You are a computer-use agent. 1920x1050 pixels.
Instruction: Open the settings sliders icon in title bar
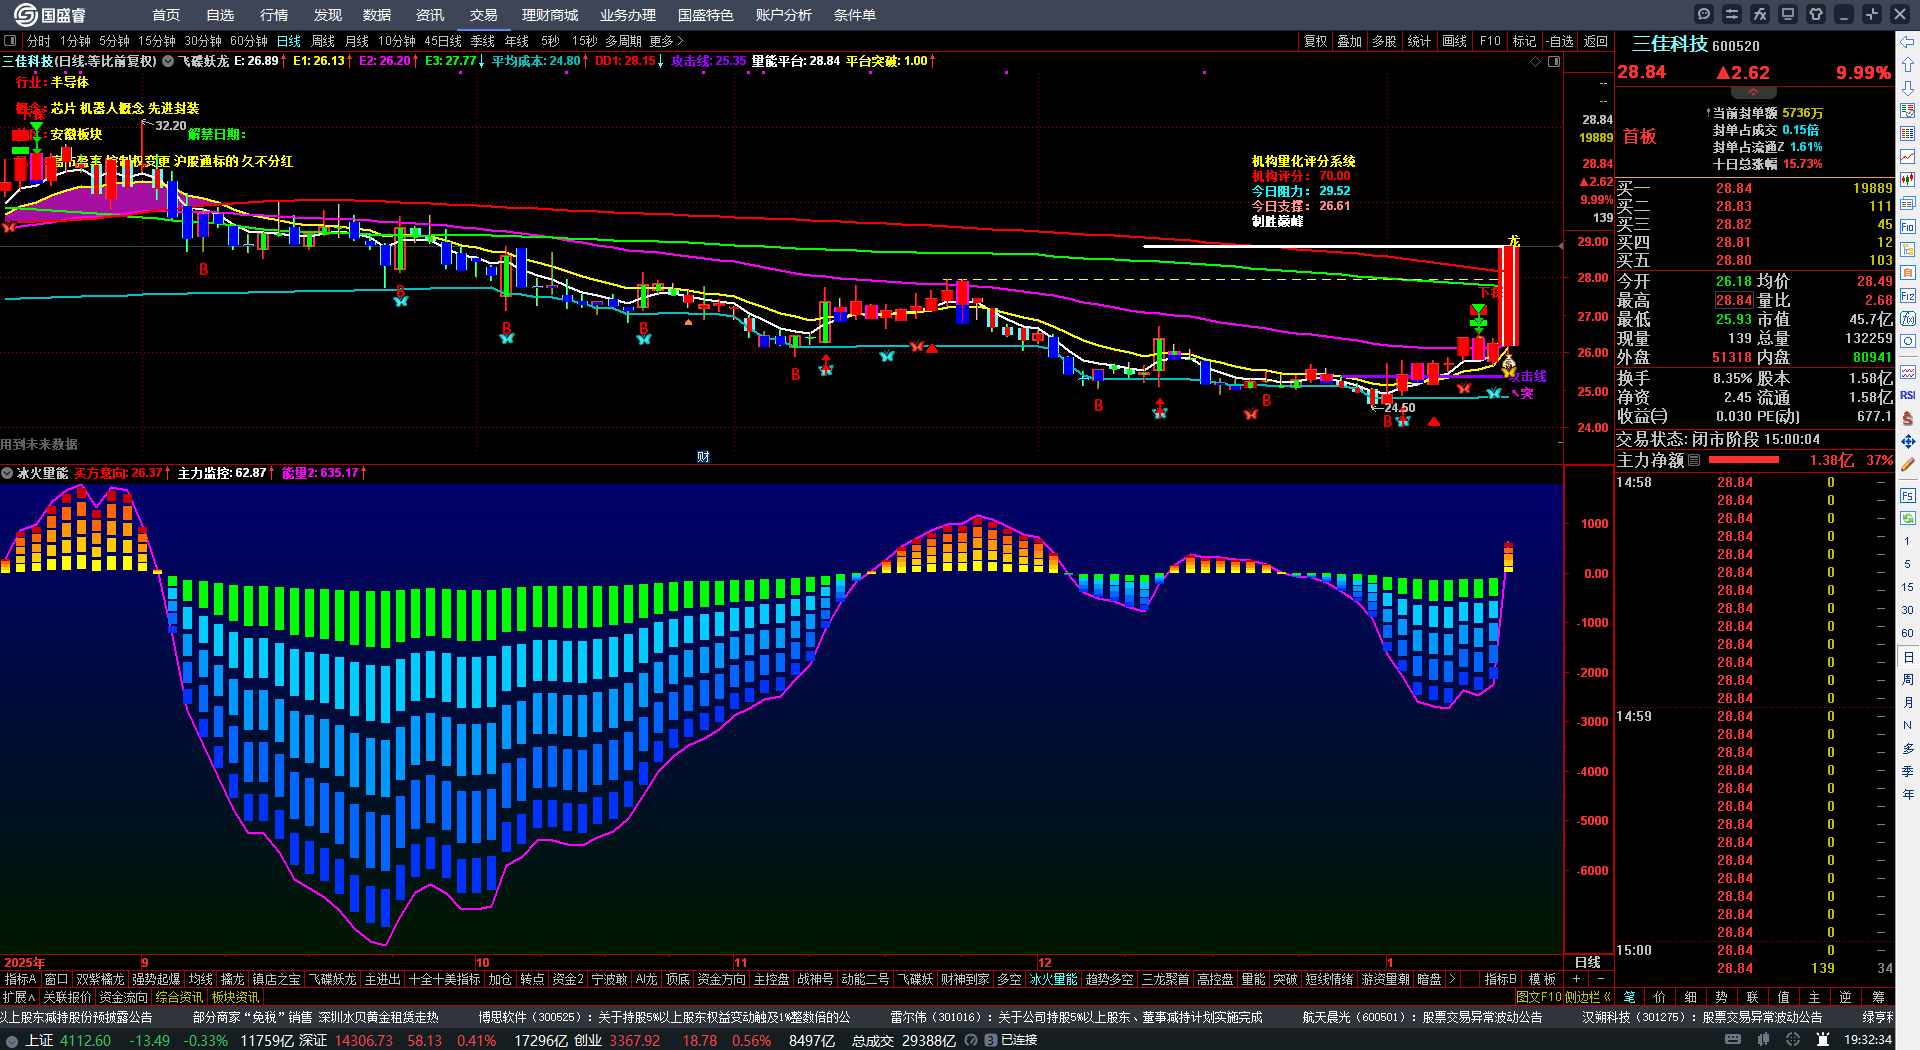pyautogui.click(x=1732, y=14)
